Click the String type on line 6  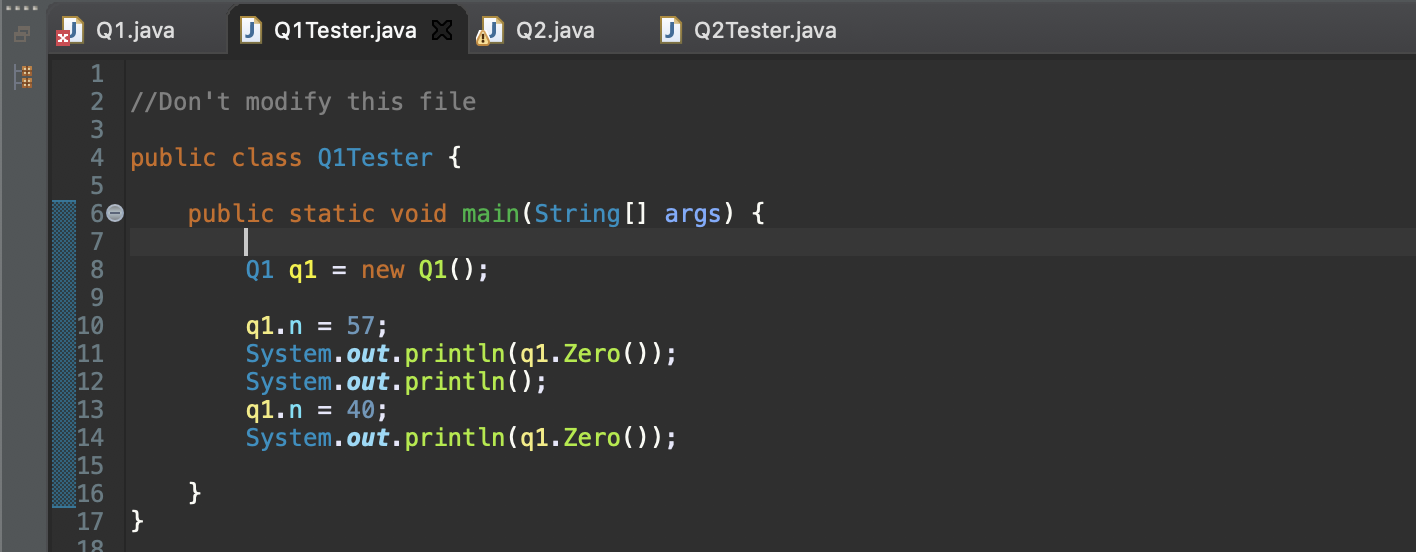[577, 213]
